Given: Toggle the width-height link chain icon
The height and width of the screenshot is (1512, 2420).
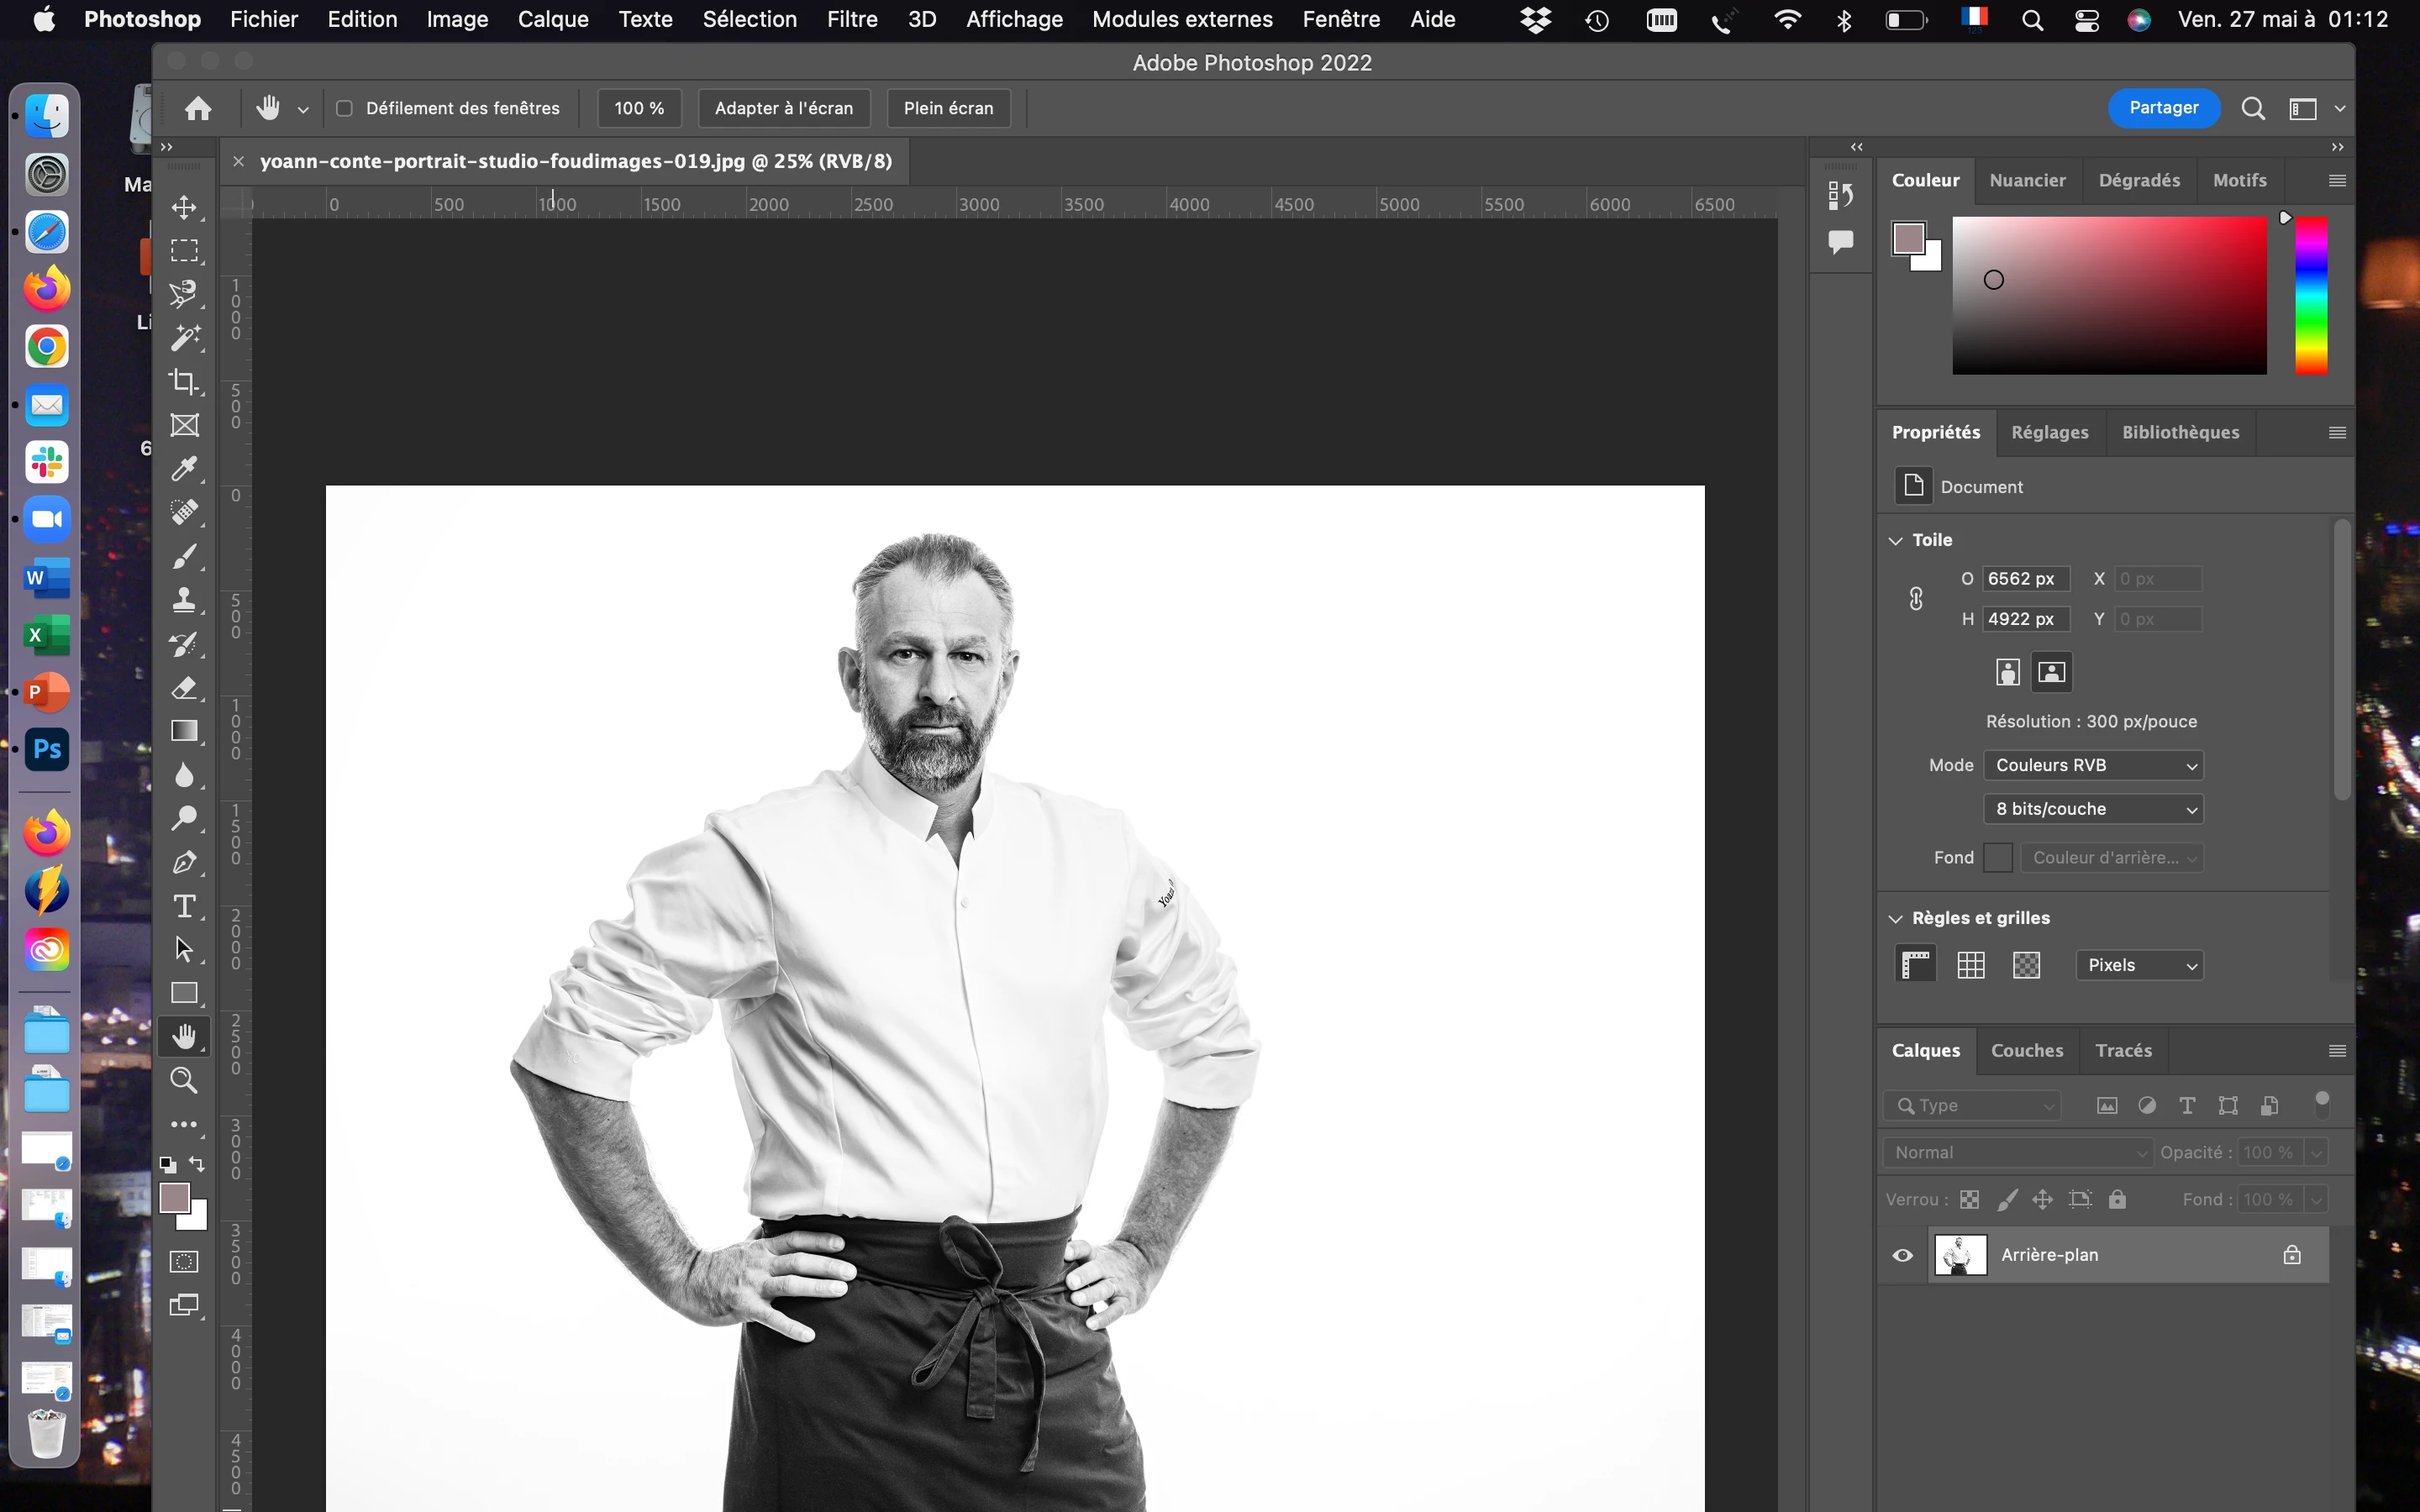Looking at the screenshot, I should 1915,599.
